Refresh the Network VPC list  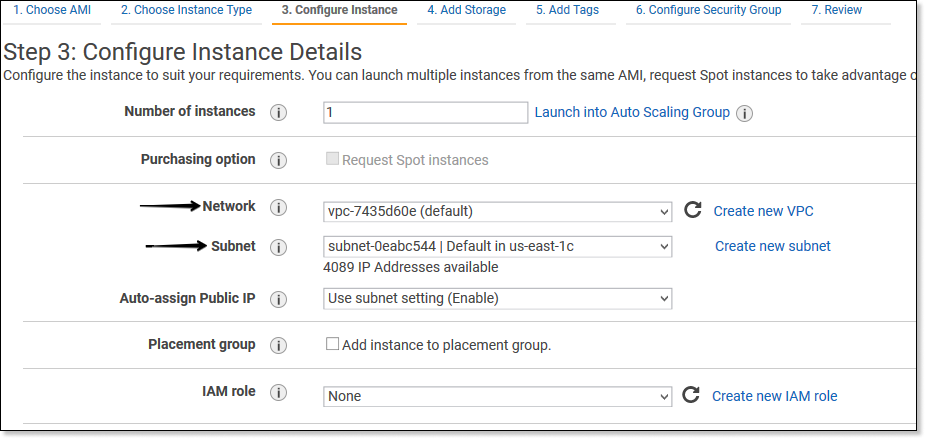point(692,210)
